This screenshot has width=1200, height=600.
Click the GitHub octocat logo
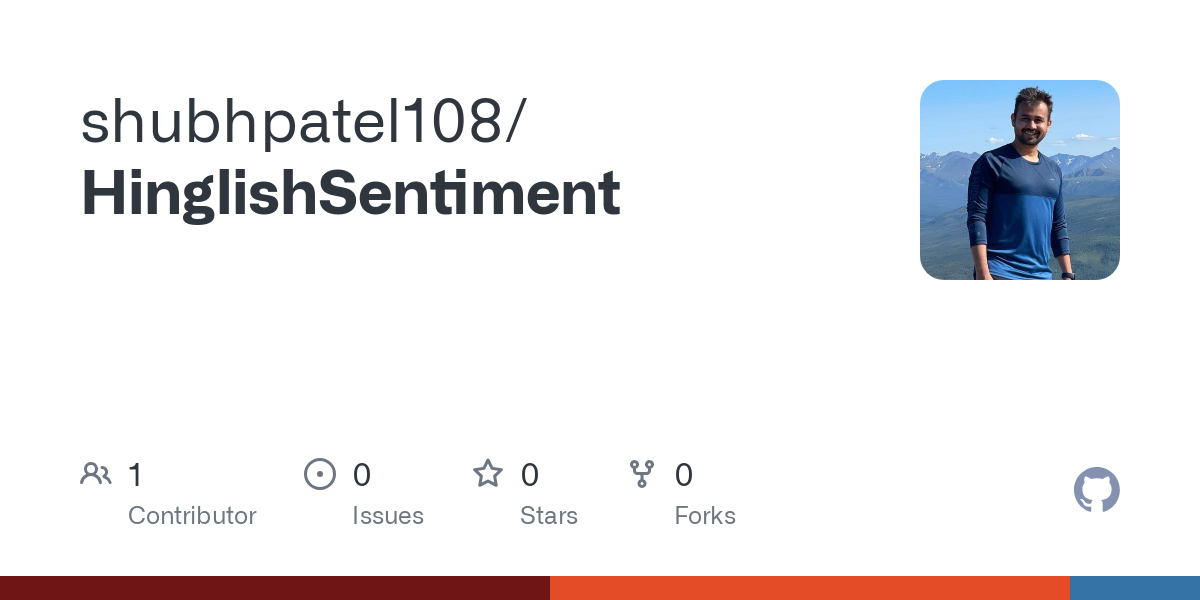tap(1097, 490)
